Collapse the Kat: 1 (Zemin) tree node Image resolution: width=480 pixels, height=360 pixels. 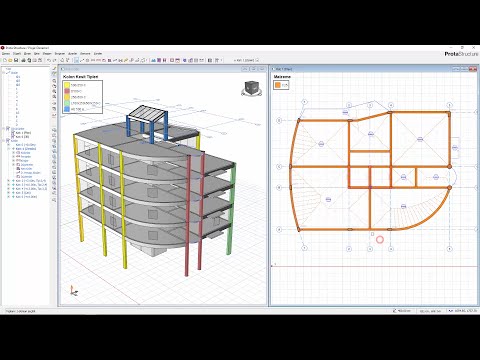tap(8, 149)
